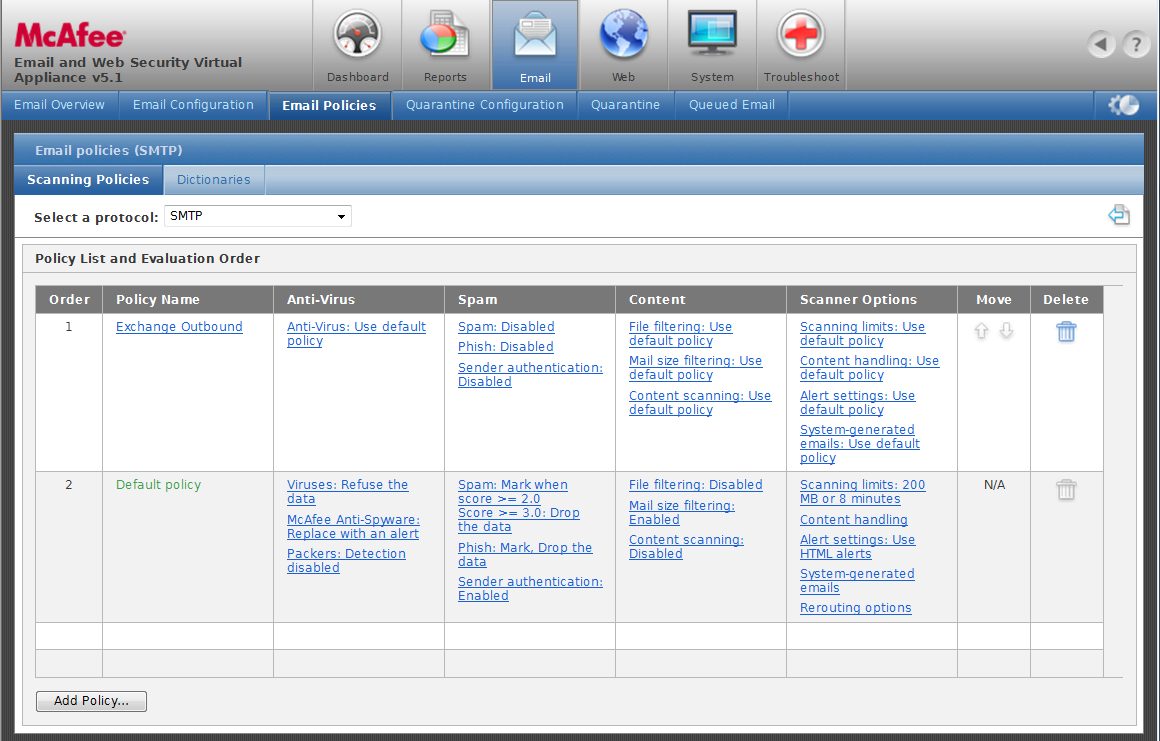Open Spam: Mark when score >= 2.0

tap(512, 492)
